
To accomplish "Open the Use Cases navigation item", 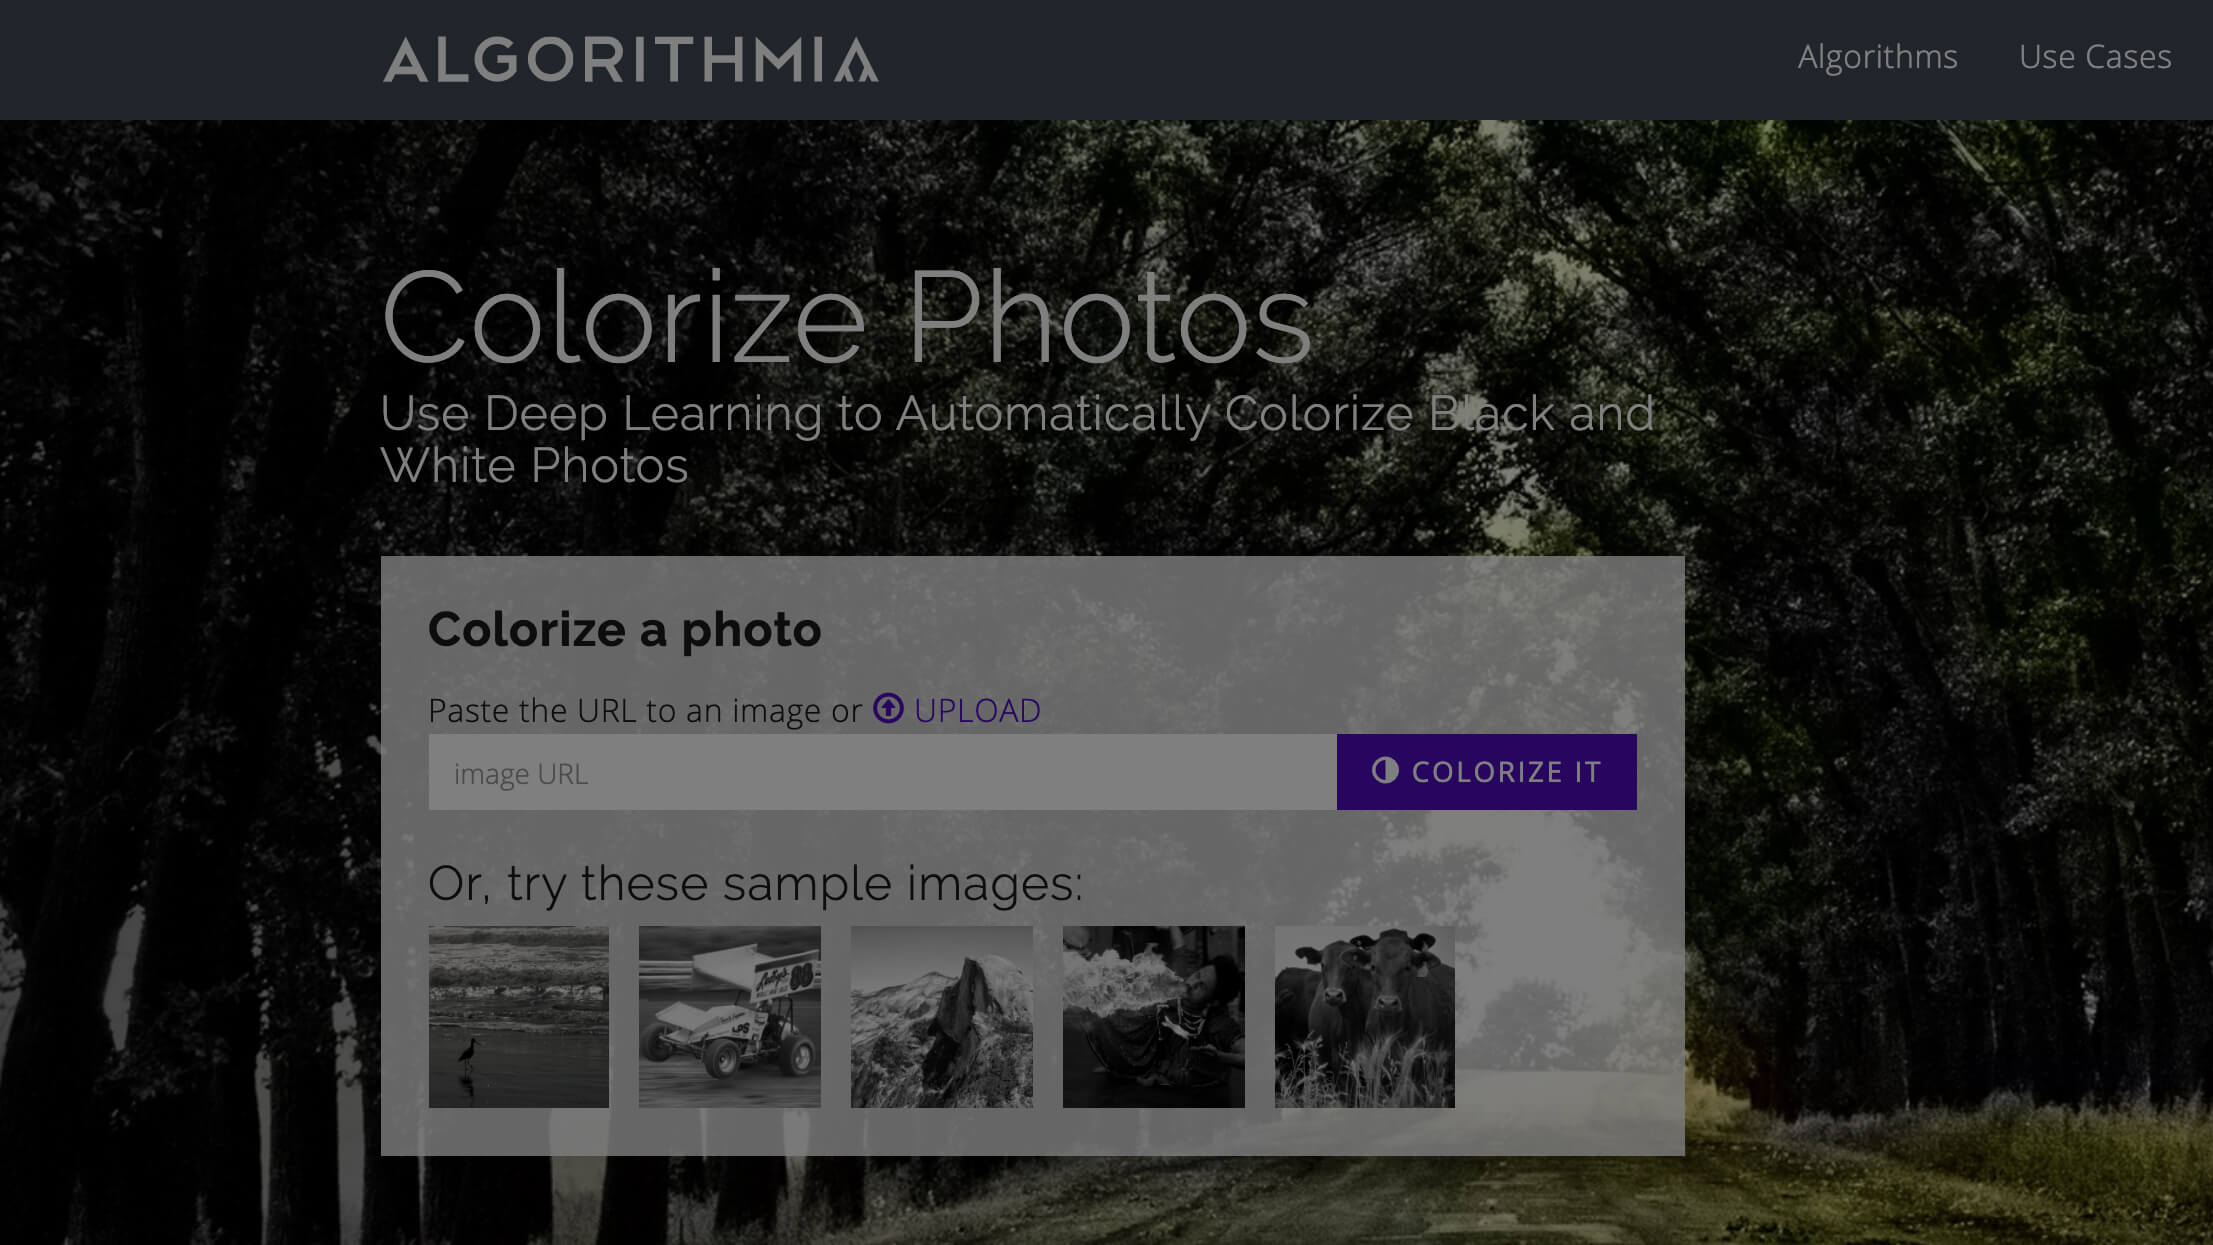I will (x=2094, y=57).
